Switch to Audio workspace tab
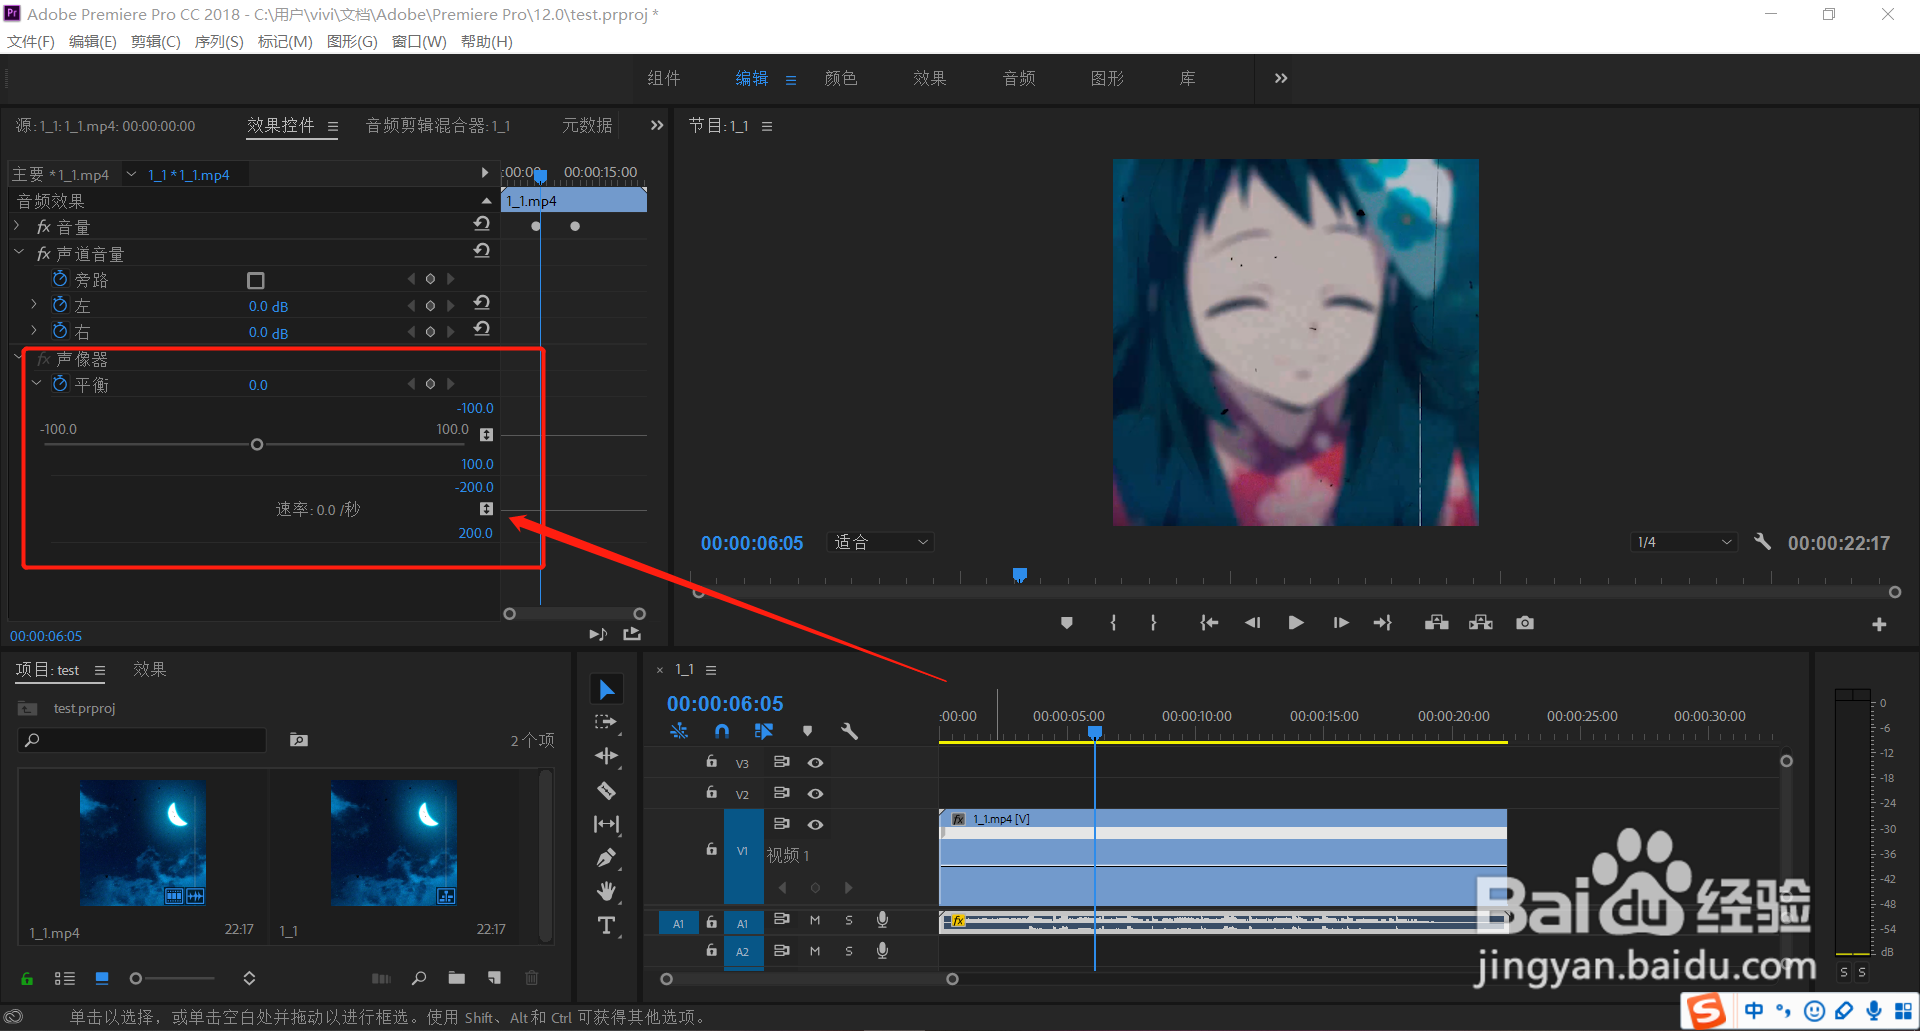 tap(1019, 78)
